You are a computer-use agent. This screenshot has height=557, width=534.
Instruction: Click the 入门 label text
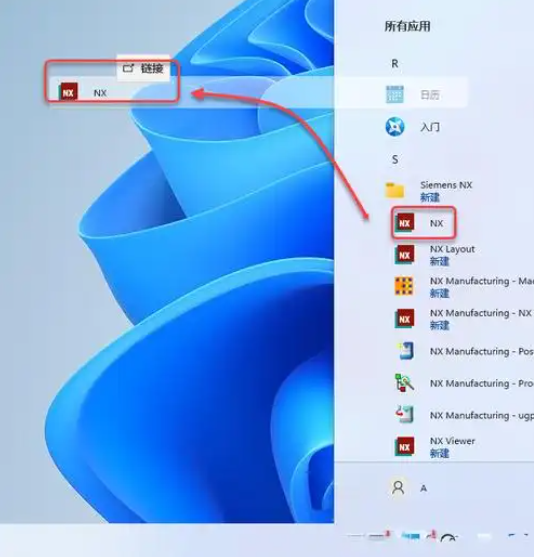(x=430, y=127)
